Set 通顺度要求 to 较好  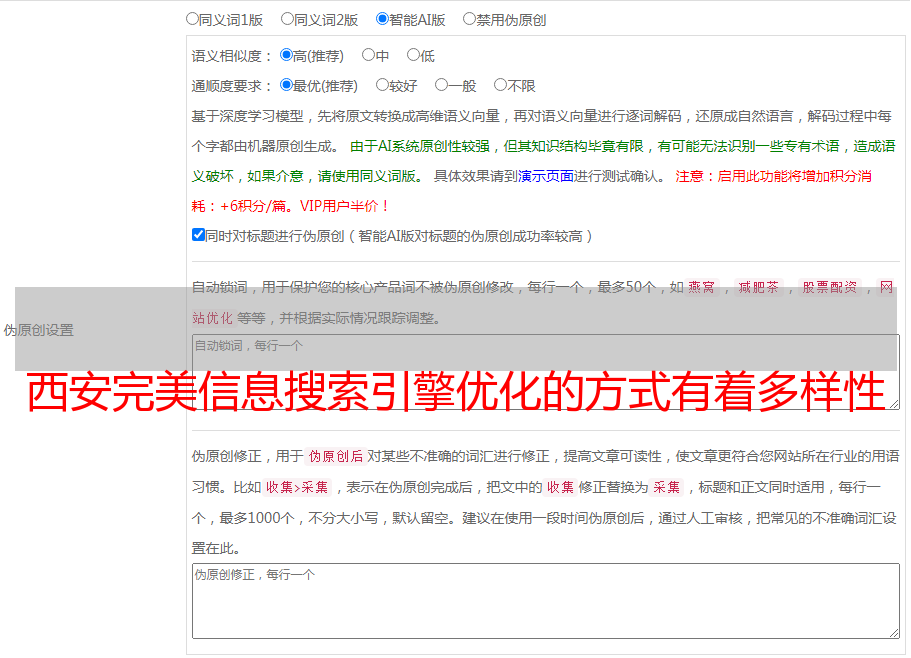point(382,85)
